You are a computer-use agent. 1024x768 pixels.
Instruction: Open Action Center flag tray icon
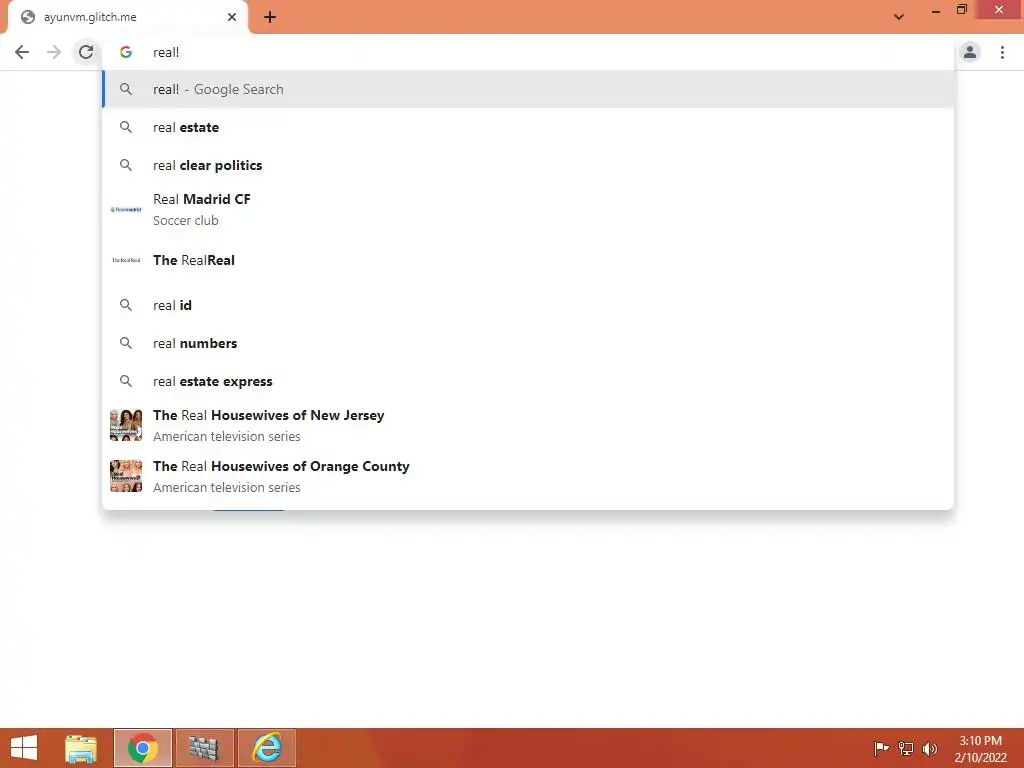(881, 748)
